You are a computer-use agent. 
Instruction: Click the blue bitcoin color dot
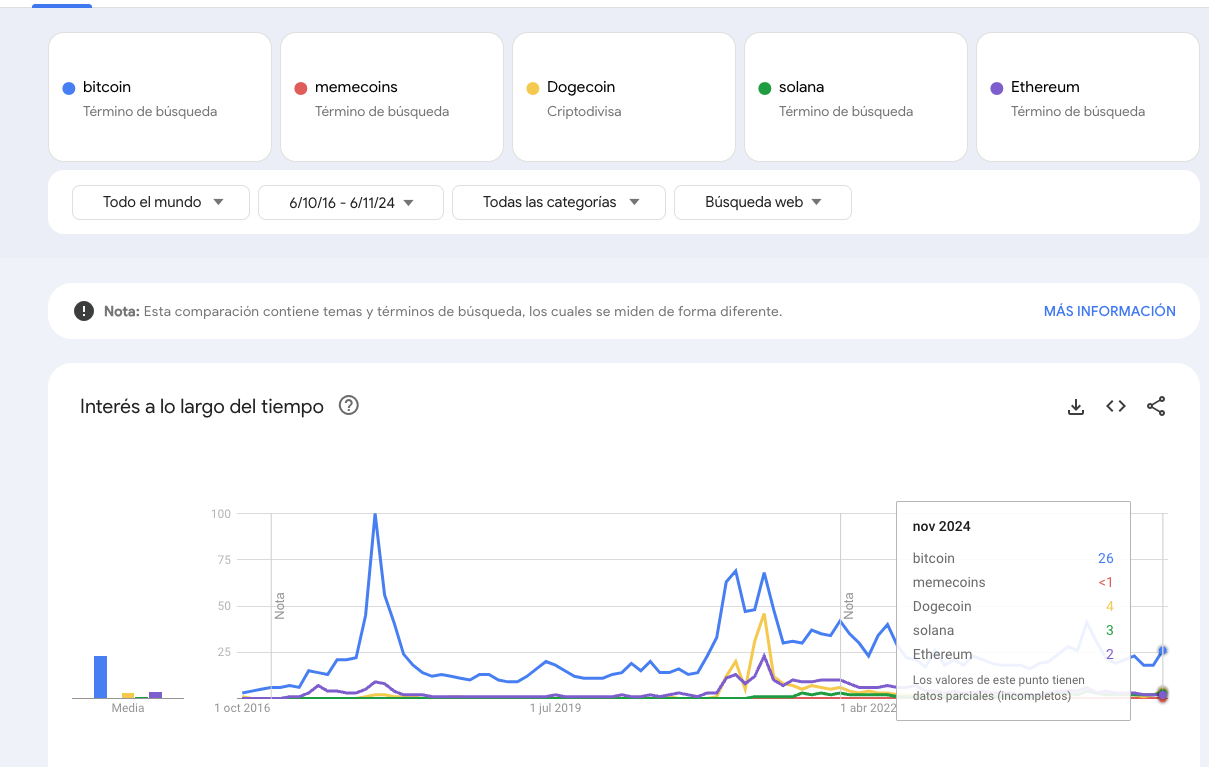tap(69, 88)
